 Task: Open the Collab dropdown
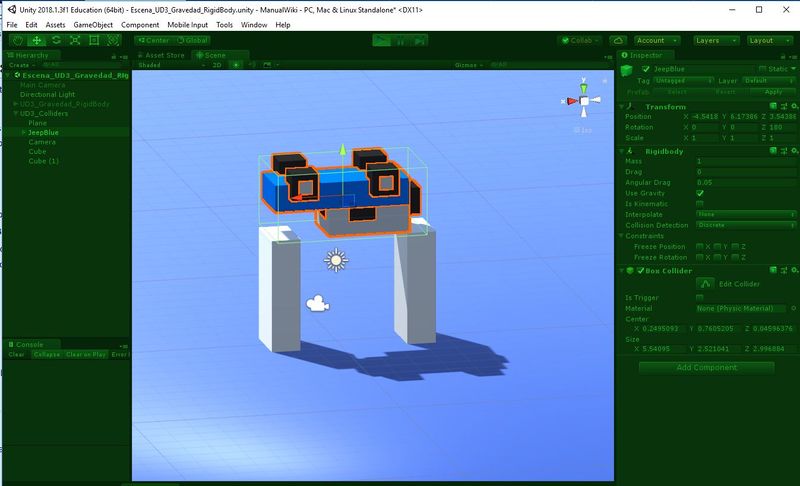point(580,40)
